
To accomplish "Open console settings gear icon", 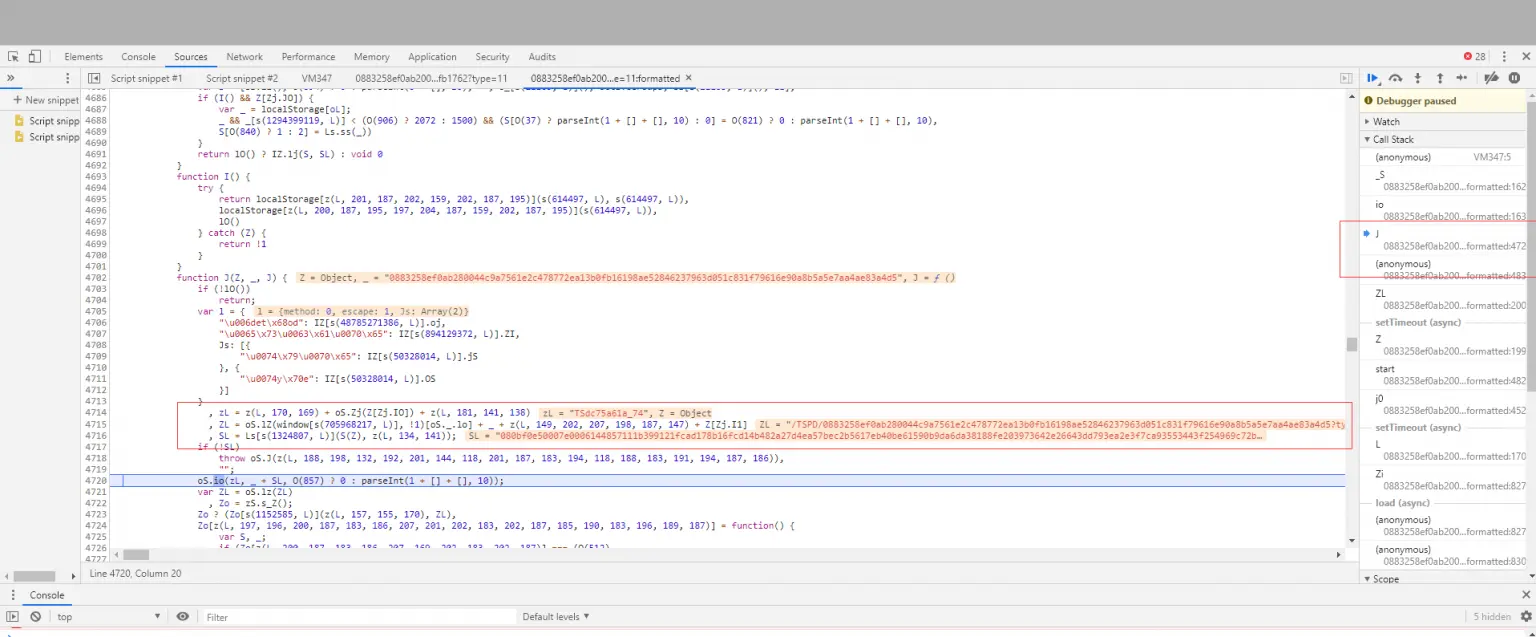I will (x=1526, y=617).
